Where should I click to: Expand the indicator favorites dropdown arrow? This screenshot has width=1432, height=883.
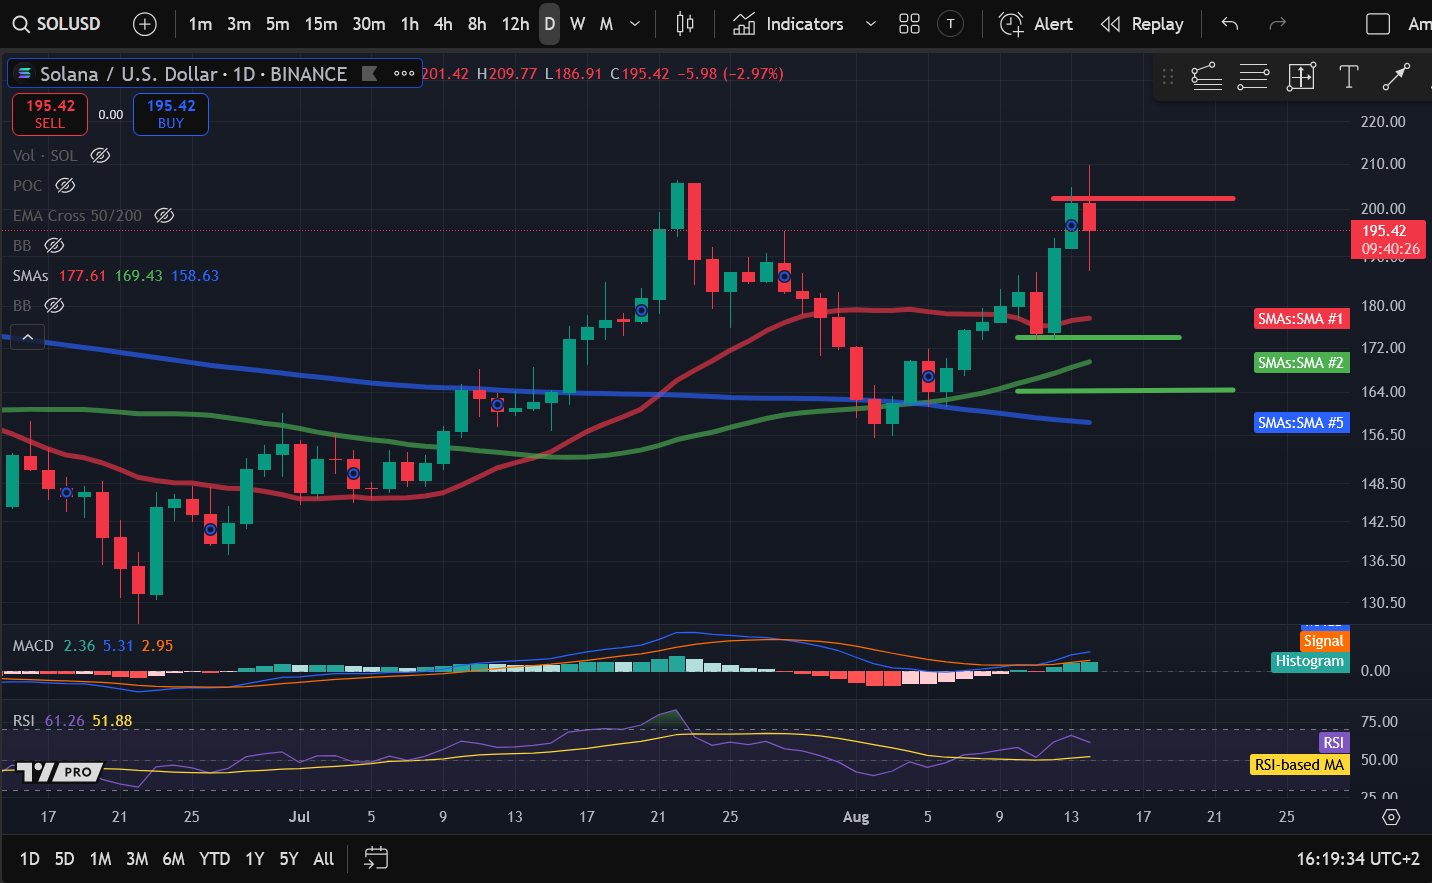870,24
